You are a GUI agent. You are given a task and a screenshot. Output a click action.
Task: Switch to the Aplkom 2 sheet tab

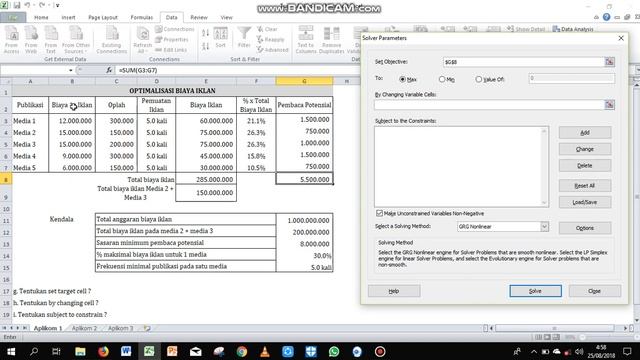(84, 328)
